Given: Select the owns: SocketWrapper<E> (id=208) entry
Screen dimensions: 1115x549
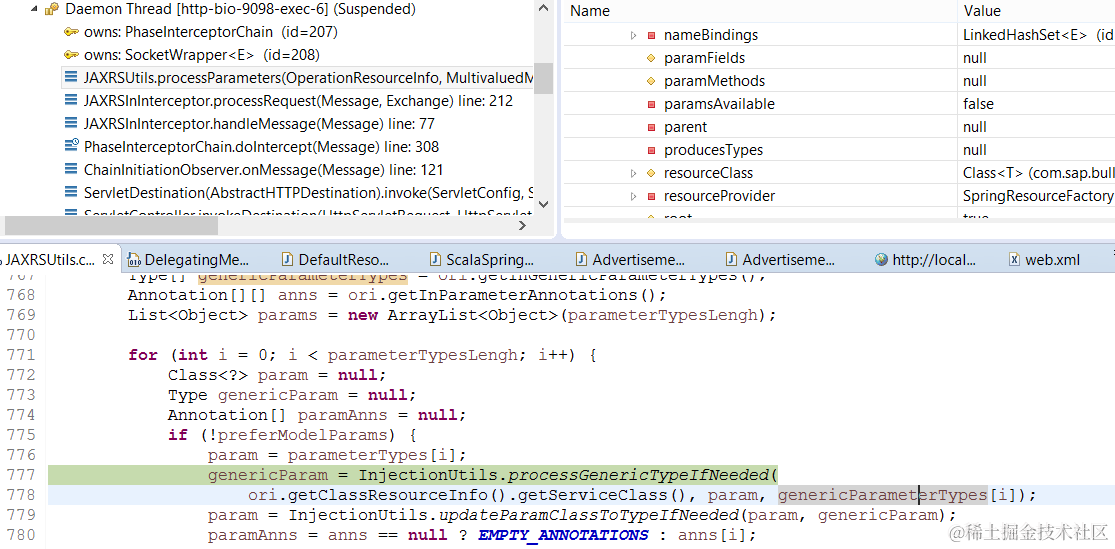Looking at the screenshot, I should 201,55.
